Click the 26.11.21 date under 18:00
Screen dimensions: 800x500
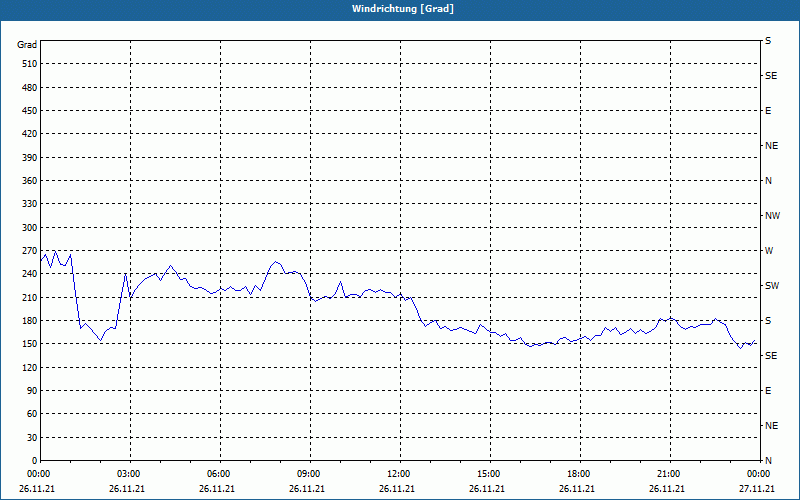pyautogui.click(x=577, y=489)
